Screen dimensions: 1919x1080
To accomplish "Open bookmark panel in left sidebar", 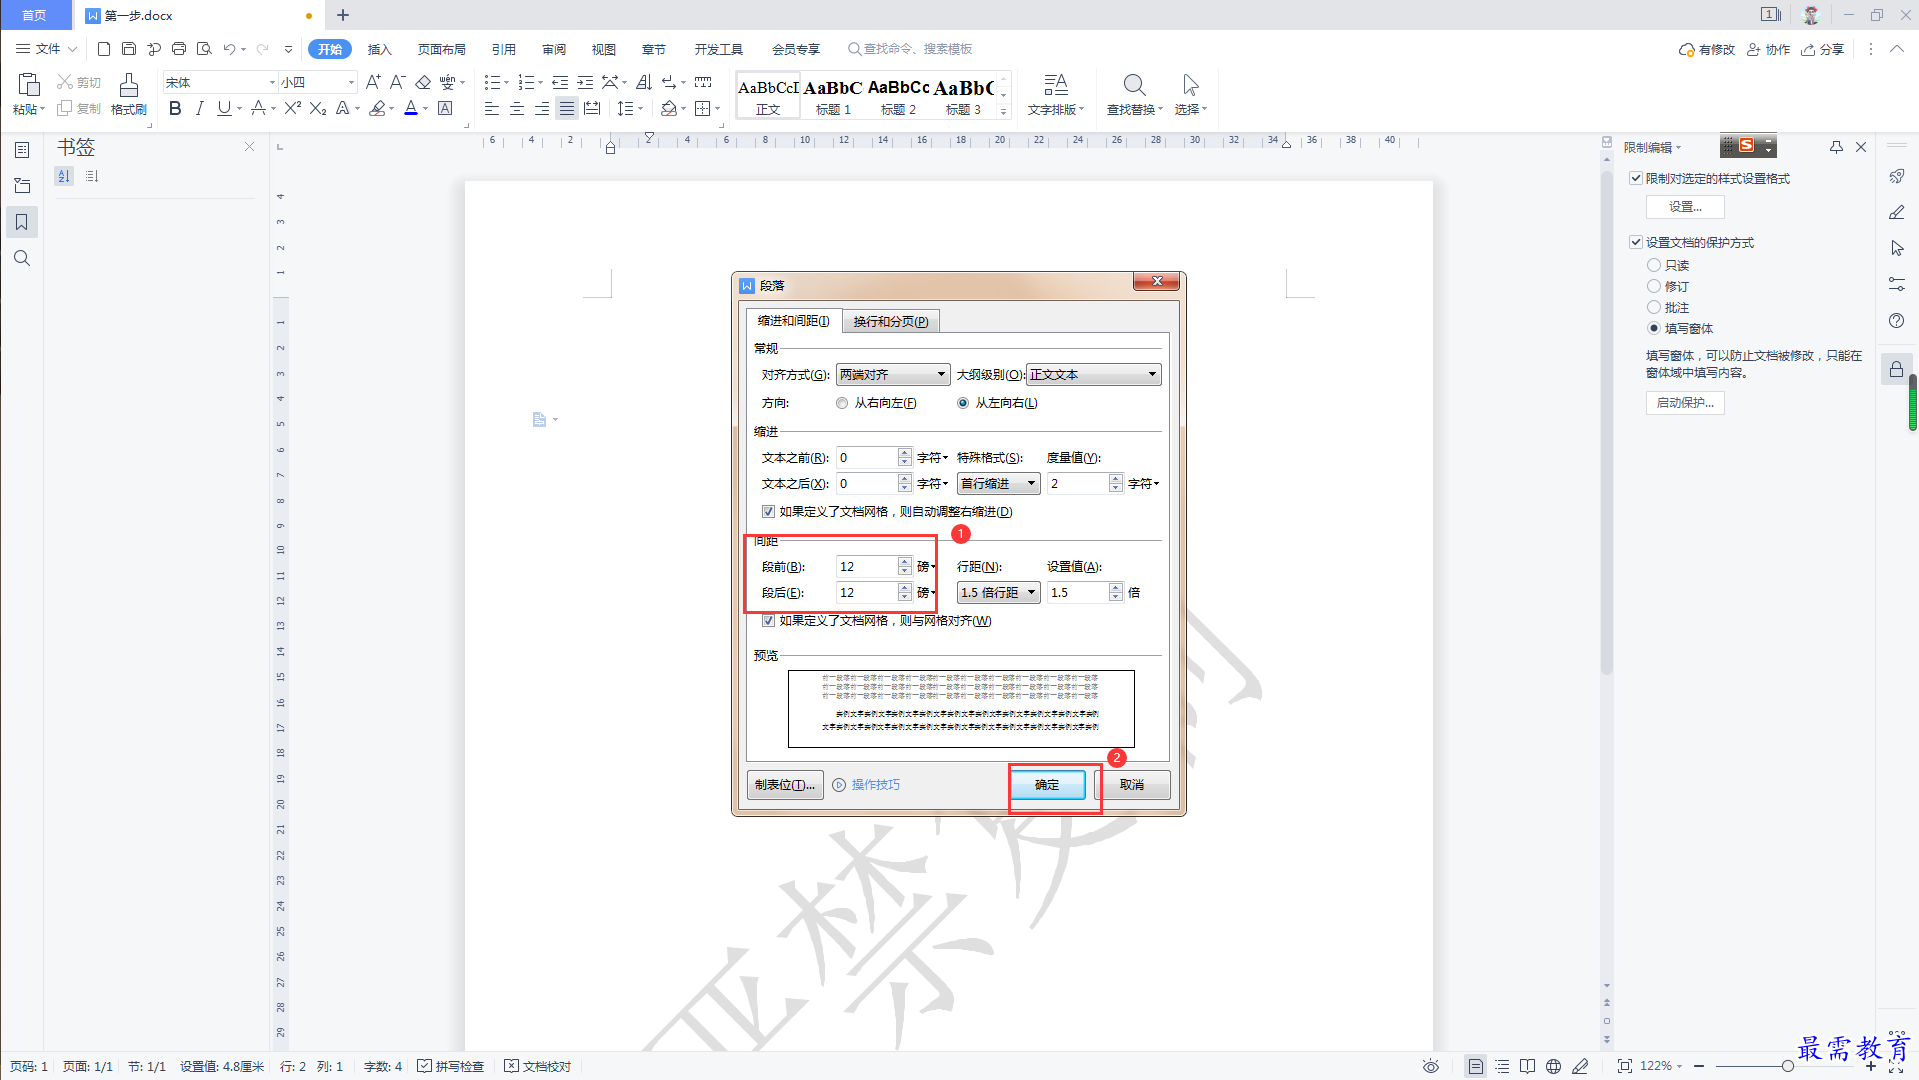I will pos(22,222).
